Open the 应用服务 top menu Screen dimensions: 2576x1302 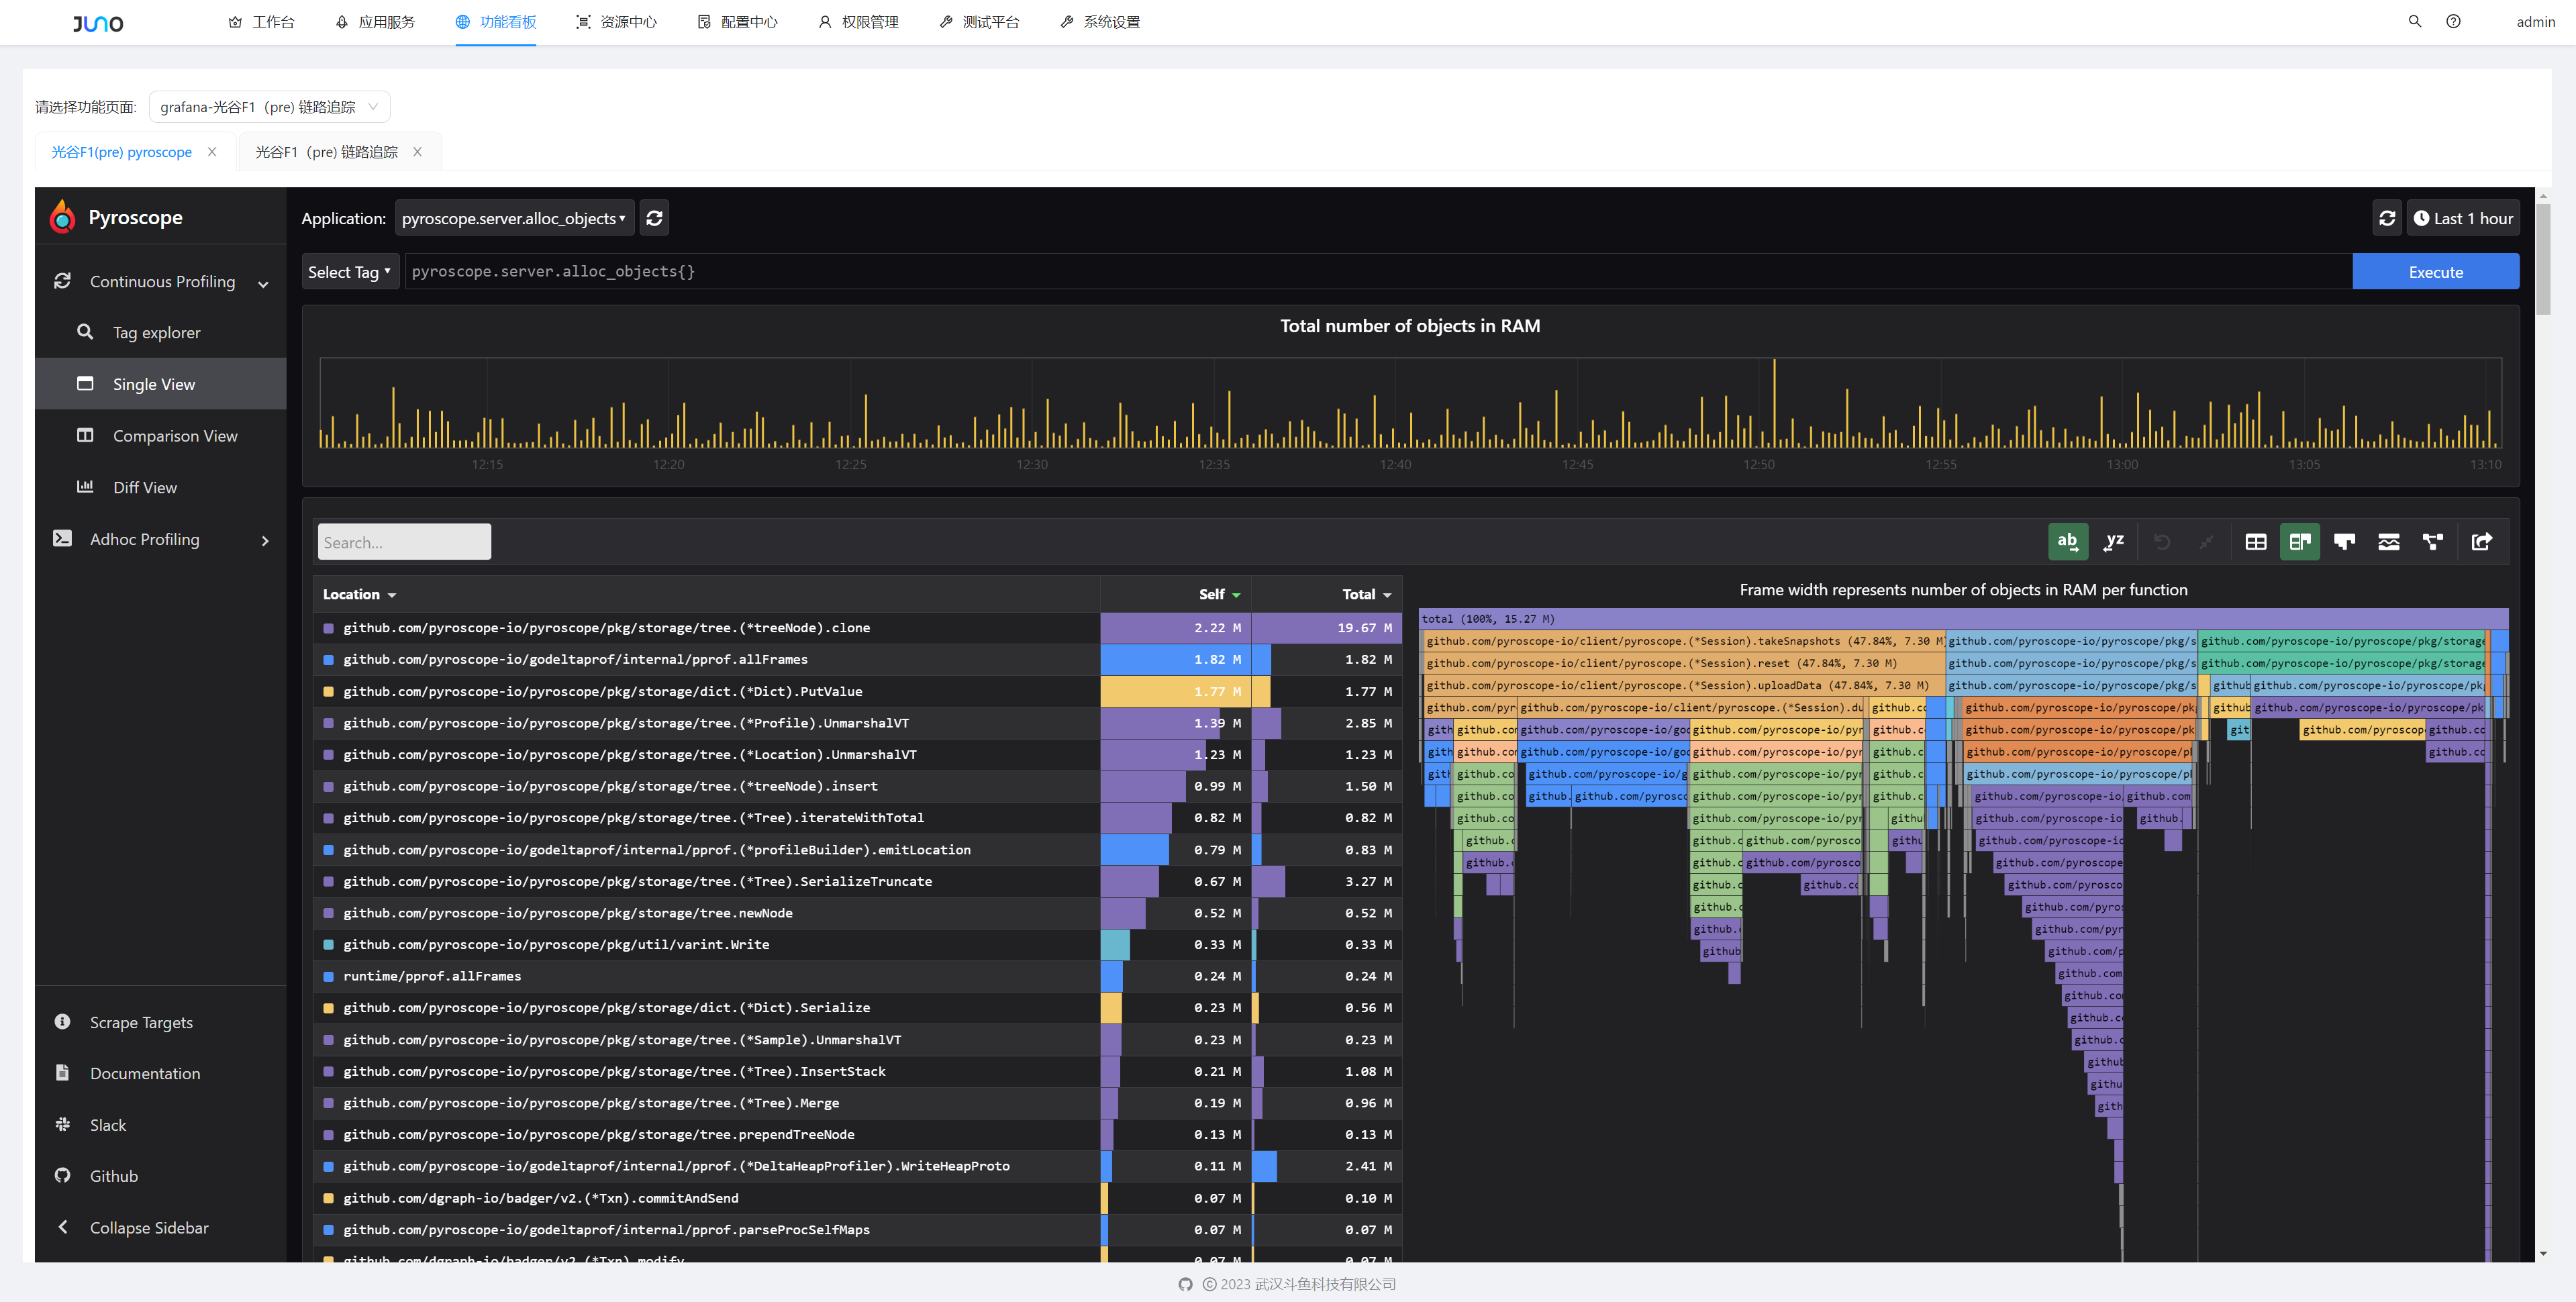pos(375,22)
